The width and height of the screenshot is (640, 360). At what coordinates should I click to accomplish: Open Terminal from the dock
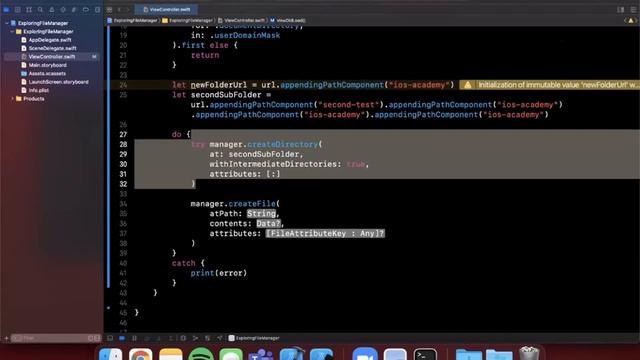425,354
